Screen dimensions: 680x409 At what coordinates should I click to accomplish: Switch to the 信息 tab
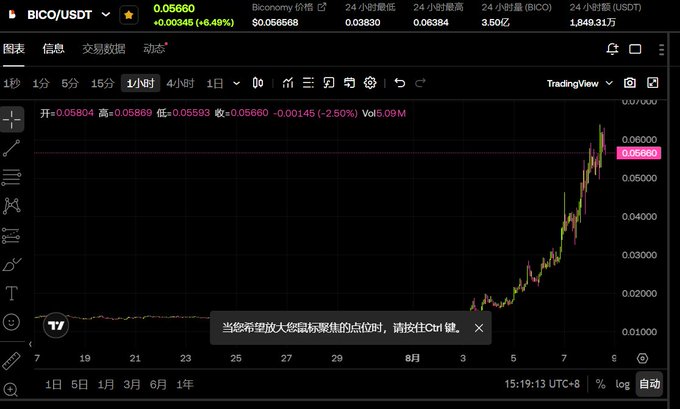(x=54, y=49)
